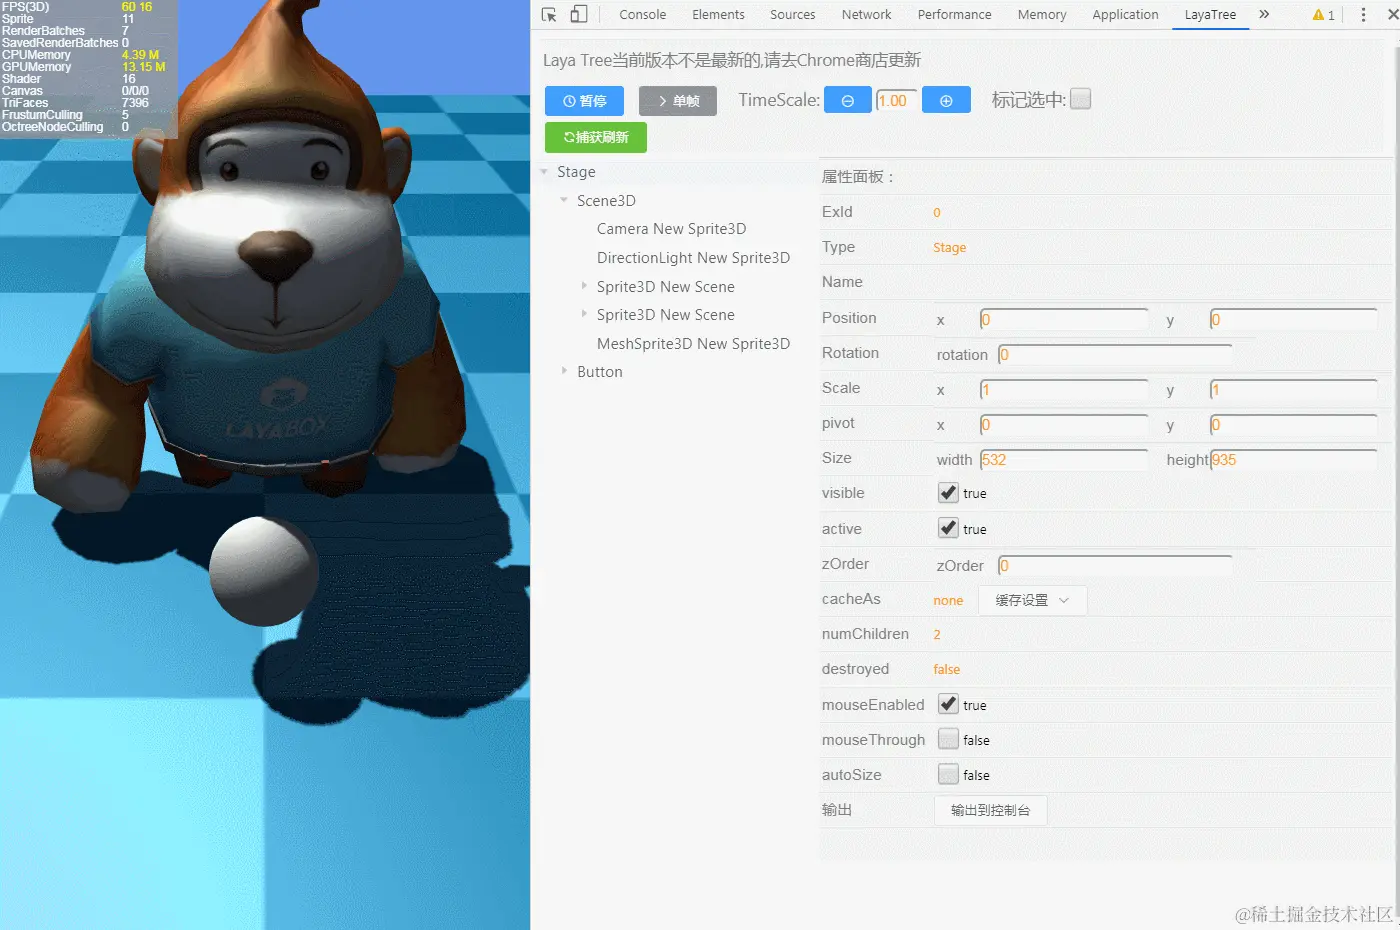Open the Application tab

coord(1125,15)
